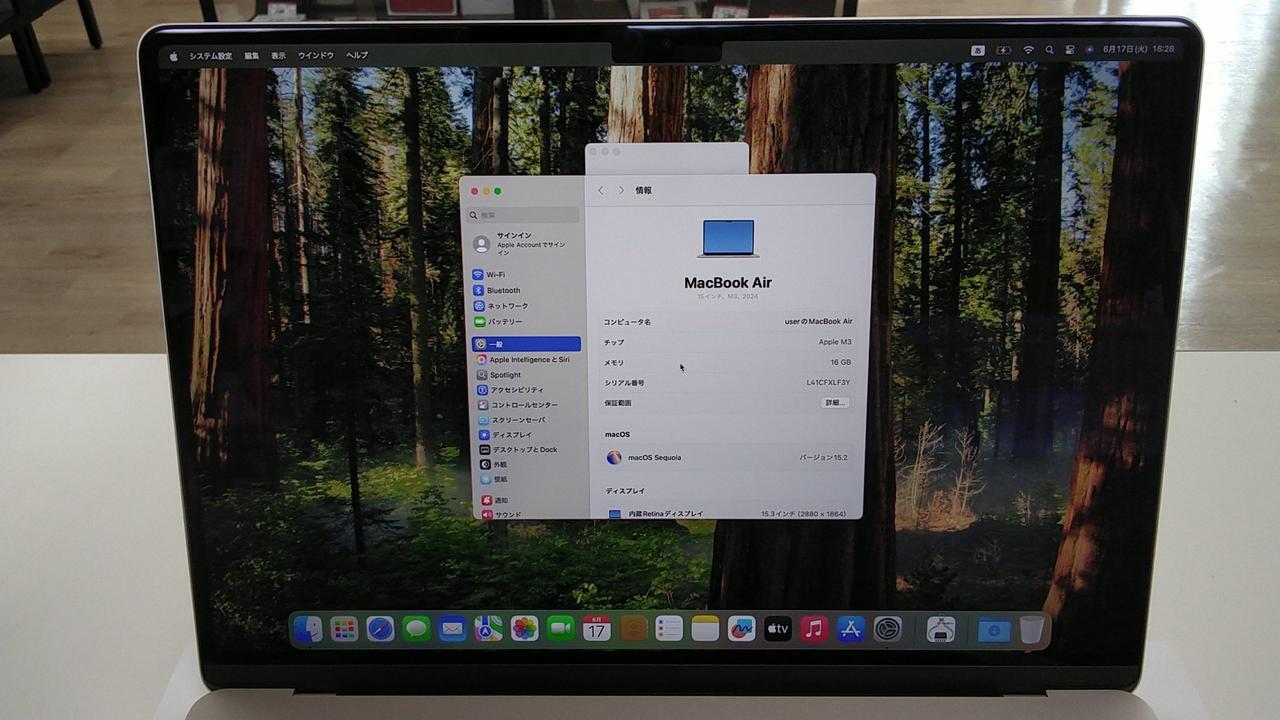Viewport: 1280px width, 720px height.
Task: Open アクセシビリティ (Accessibility) settings
Action: pyautogui.click(x=516, y=390)
